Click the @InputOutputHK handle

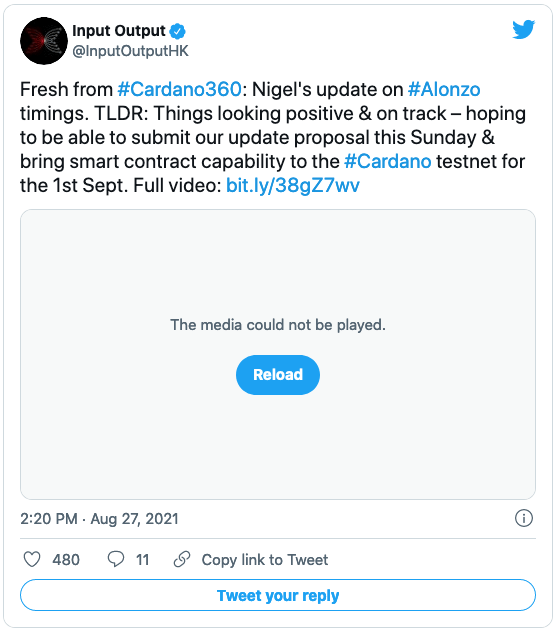point(130,51)
